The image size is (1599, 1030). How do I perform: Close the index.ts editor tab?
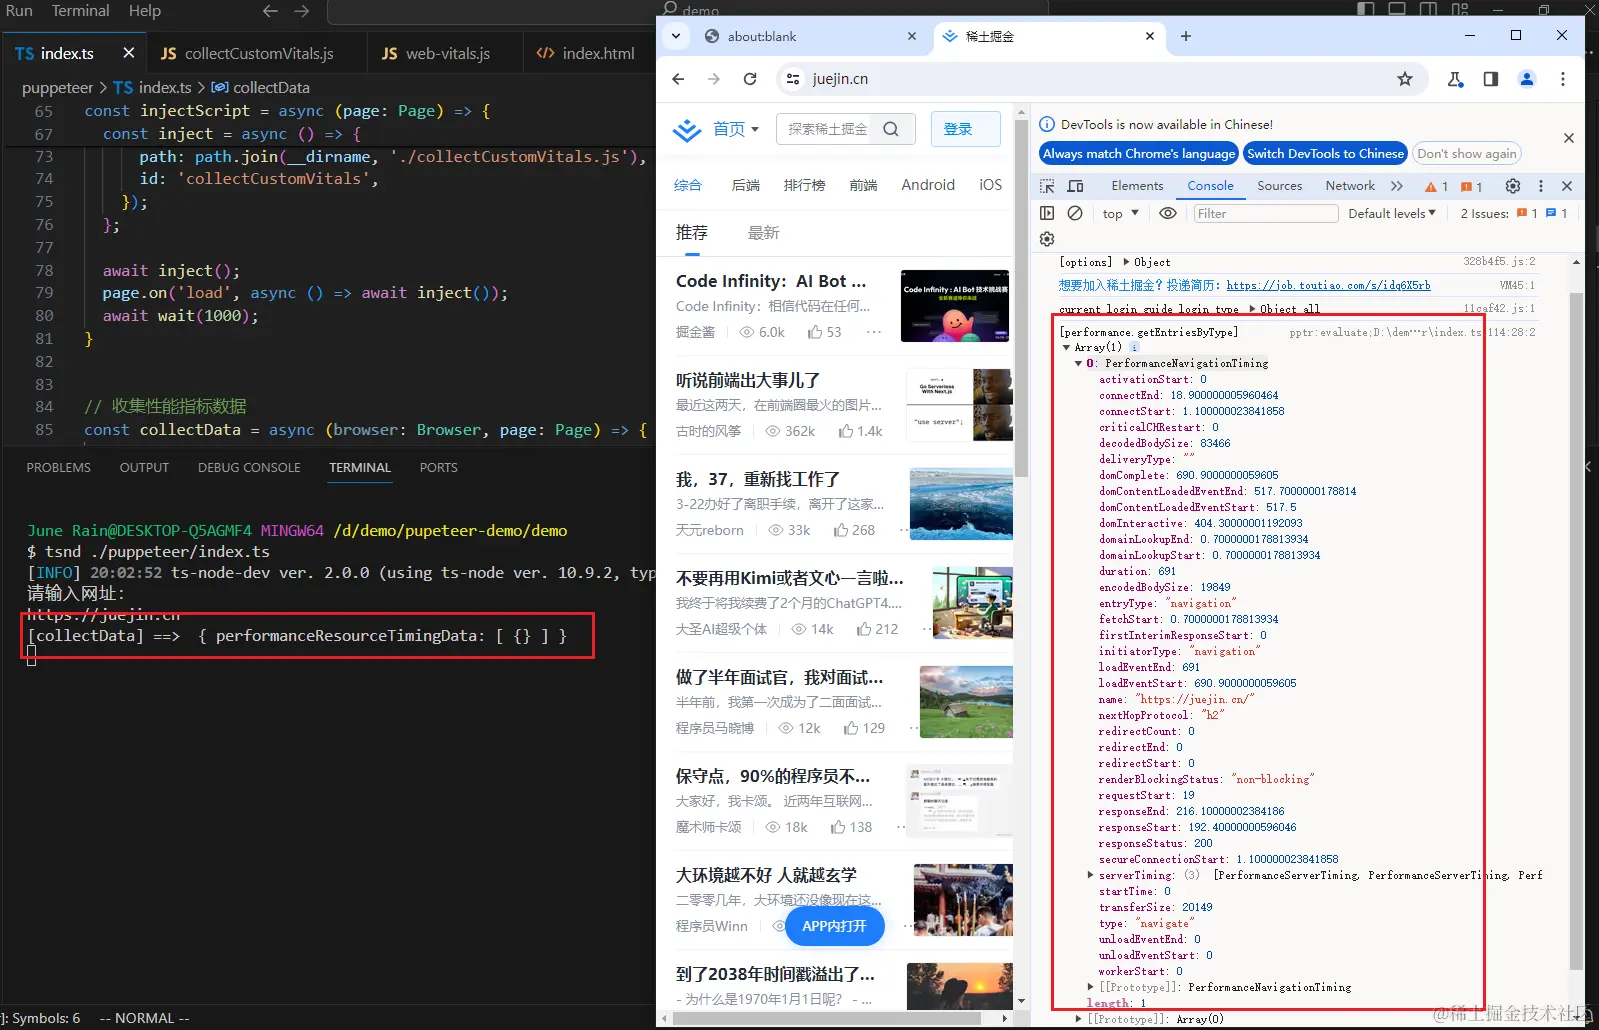point(129,53)
